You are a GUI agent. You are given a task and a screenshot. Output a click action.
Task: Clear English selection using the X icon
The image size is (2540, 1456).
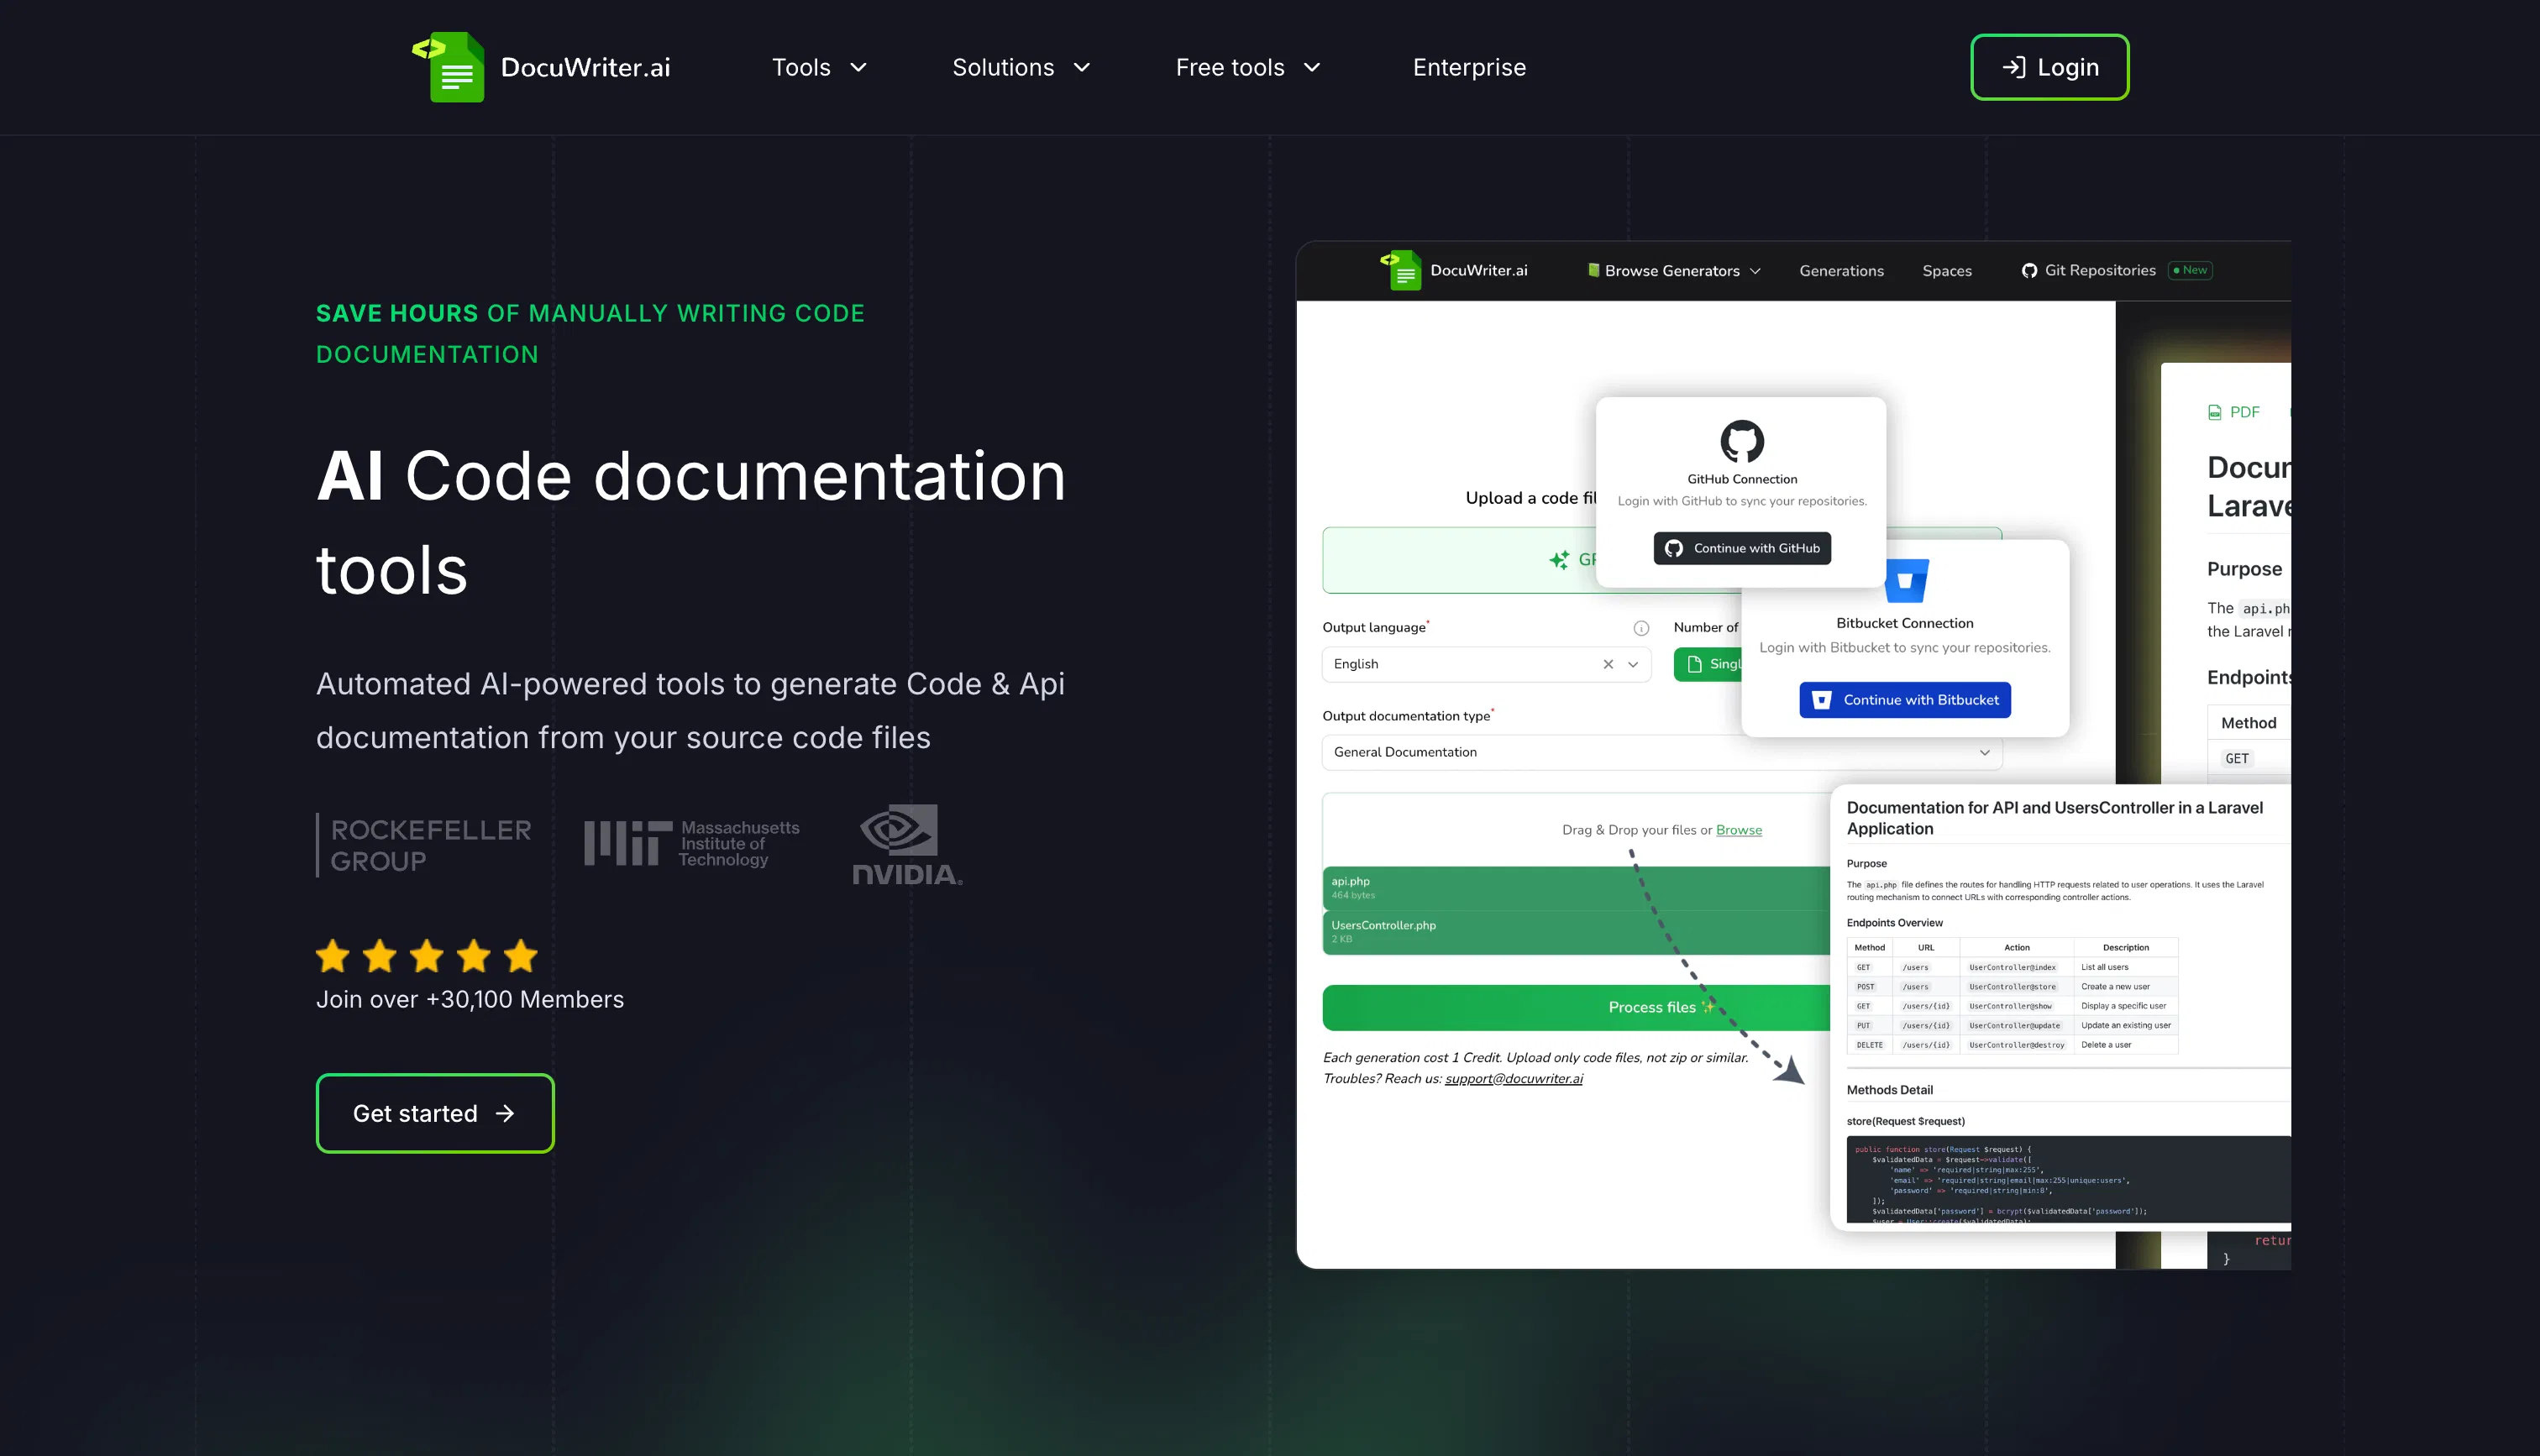tap(1608, 664)
